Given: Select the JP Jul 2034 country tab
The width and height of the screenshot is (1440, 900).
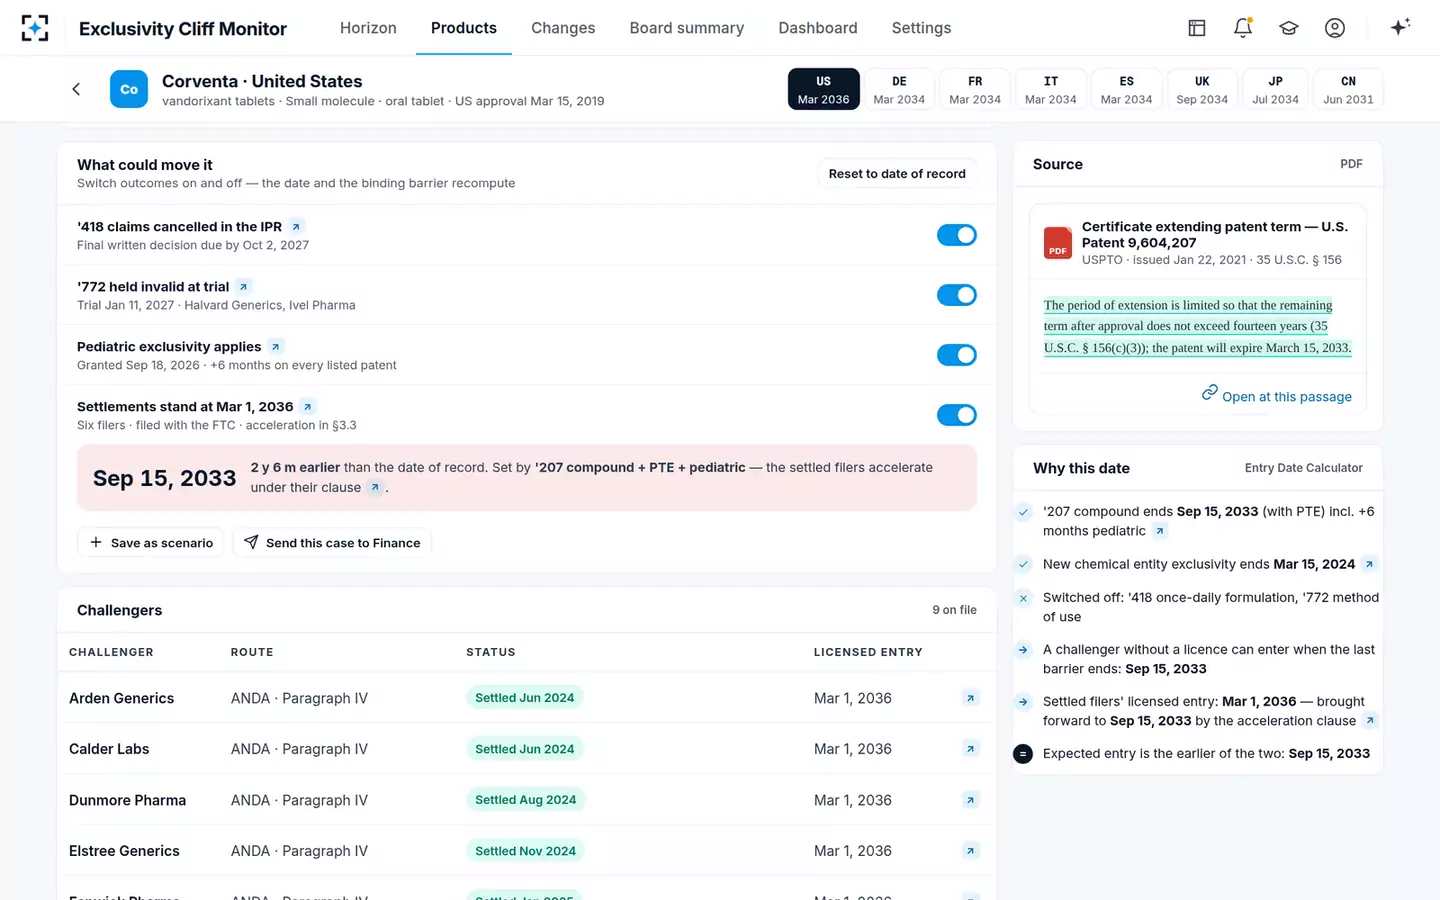Looking at the screenshot, I should pyautogui.click(x=1275, y=89).
